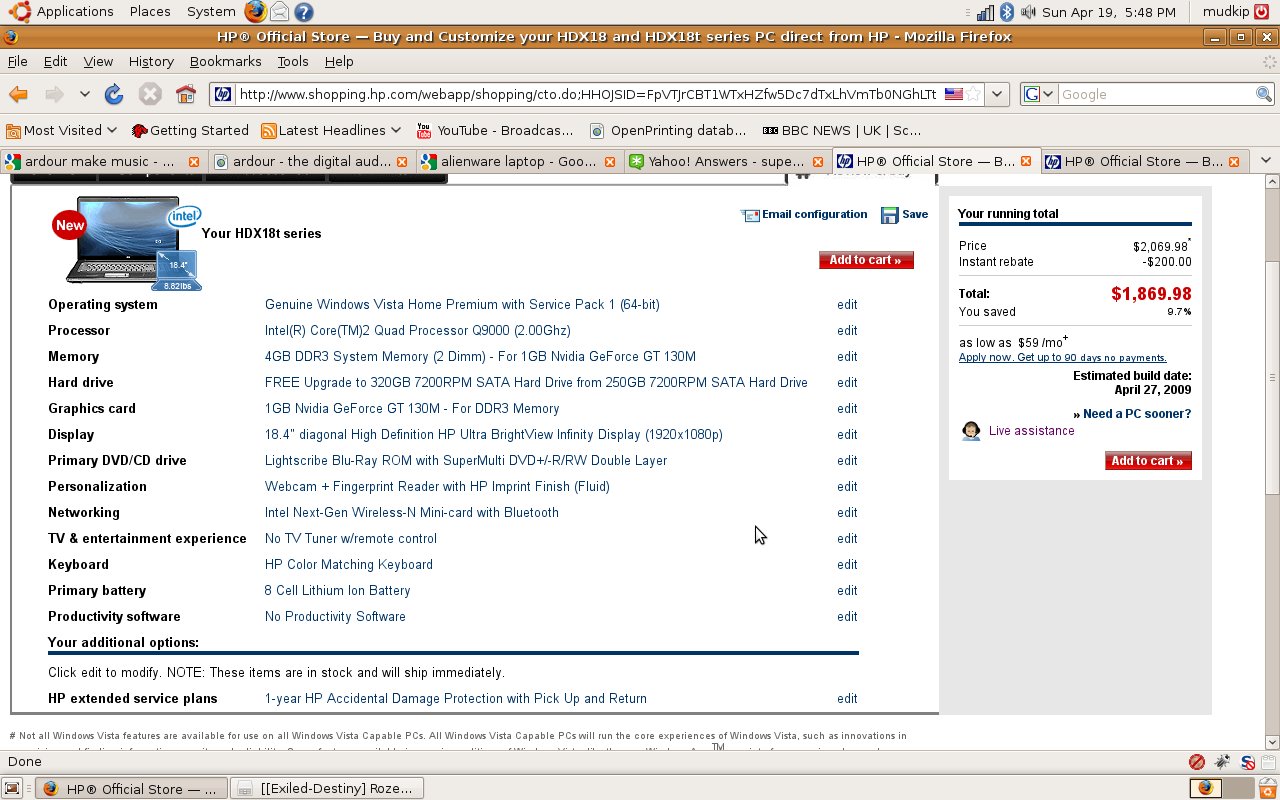Add to cart under the running total
This screenshot has height=800, width=1280.
[1148, 461]
